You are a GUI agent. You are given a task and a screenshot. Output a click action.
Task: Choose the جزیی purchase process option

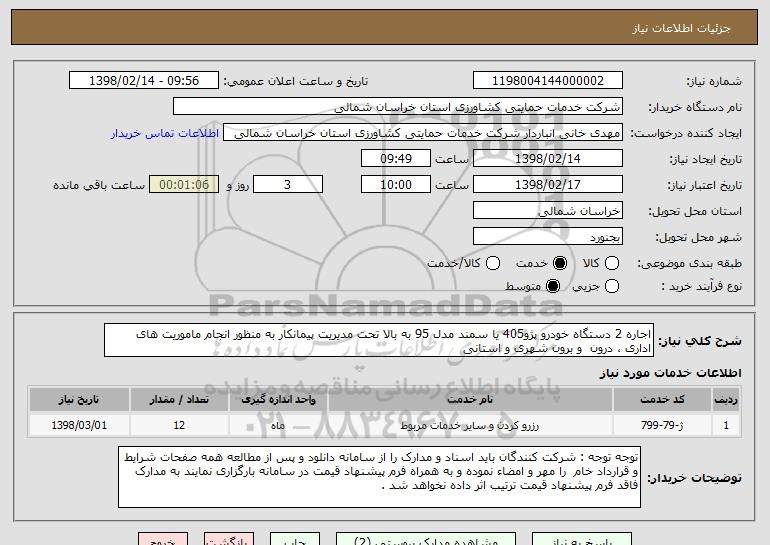[612, 286]
